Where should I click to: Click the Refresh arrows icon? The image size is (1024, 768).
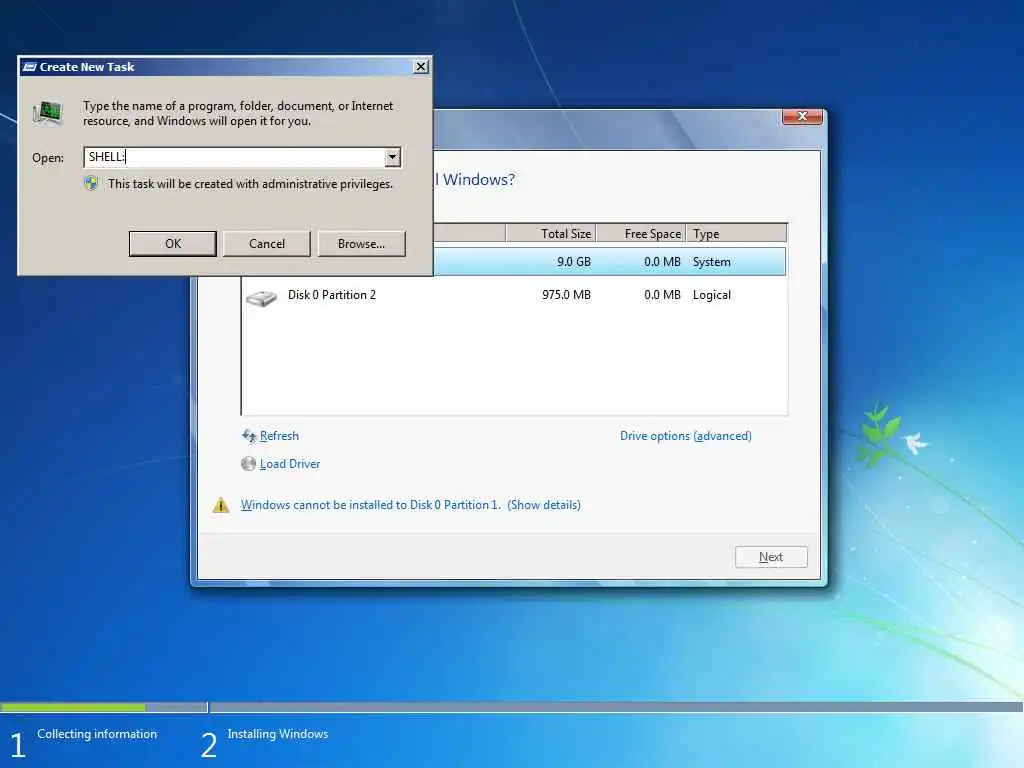[249, 436]
